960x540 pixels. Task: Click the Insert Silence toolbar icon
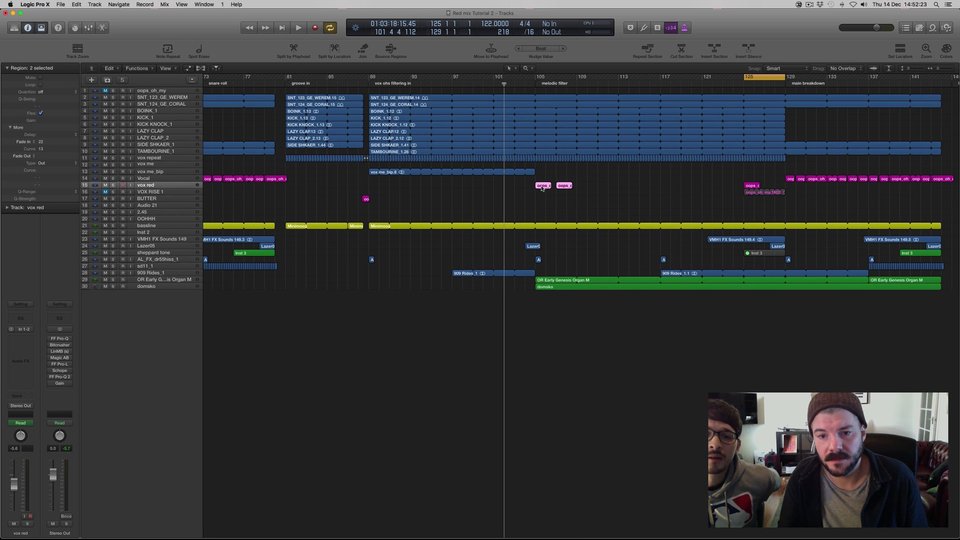(748, 48)
